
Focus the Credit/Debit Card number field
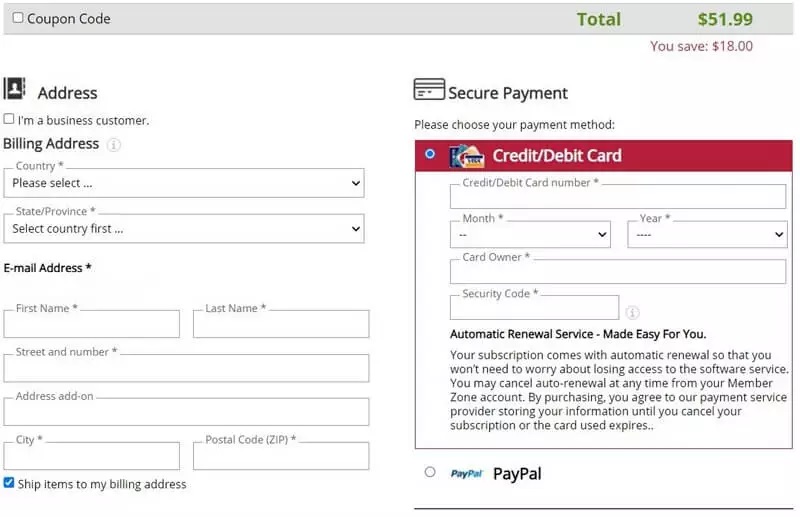coord(618,197)
